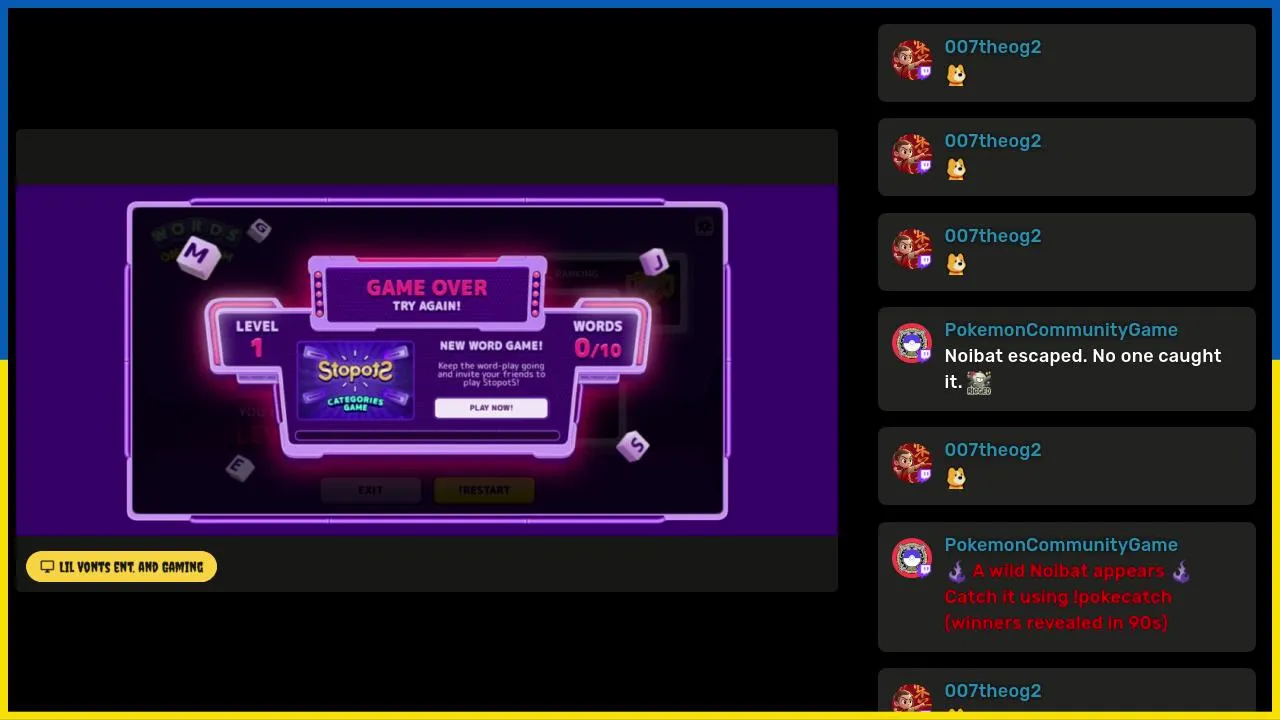Click the '(winners revealed in 90s)' text
Screen dimensions: 1280x720
click(x=1056, y=623)
